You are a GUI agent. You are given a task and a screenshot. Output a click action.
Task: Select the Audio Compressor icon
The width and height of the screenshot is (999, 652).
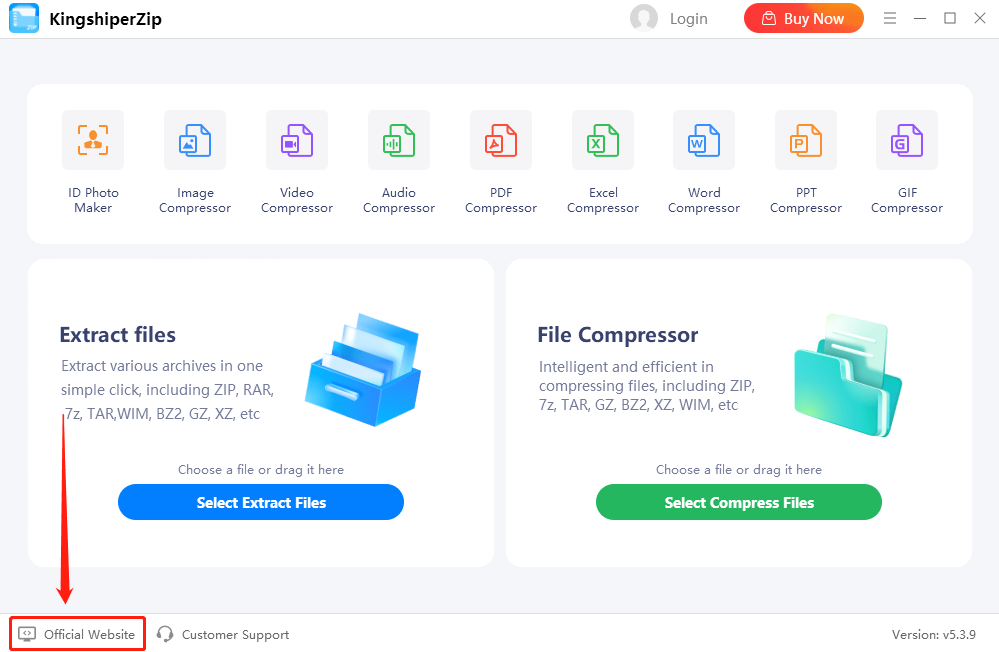(x=399, y=140)
